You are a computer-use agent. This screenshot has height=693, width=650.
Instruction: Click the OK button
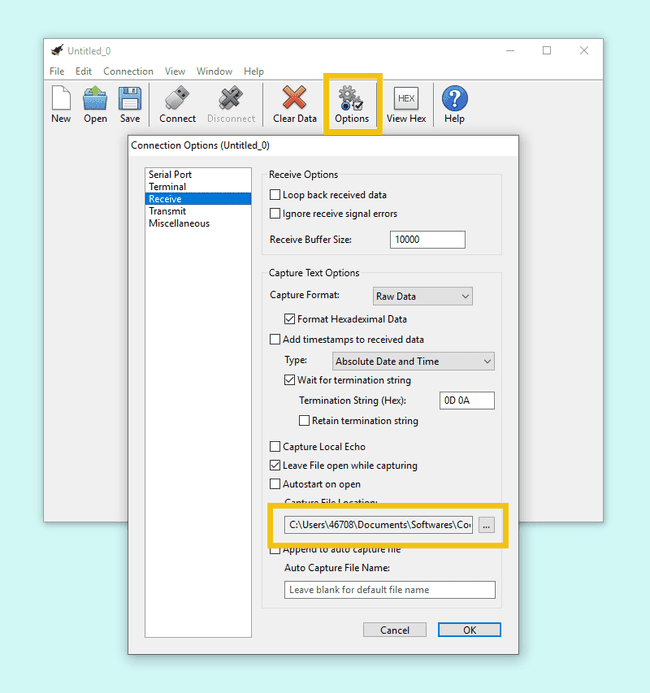(469, 630)
